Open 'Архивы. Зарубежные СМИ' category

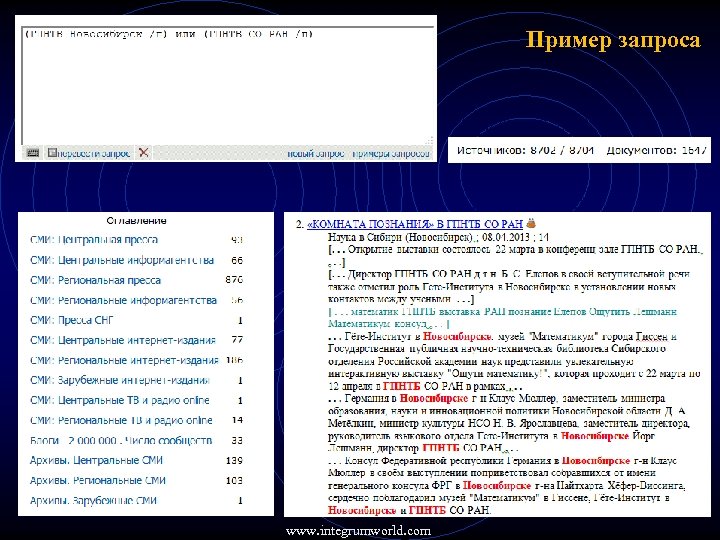tap(93, 501)
